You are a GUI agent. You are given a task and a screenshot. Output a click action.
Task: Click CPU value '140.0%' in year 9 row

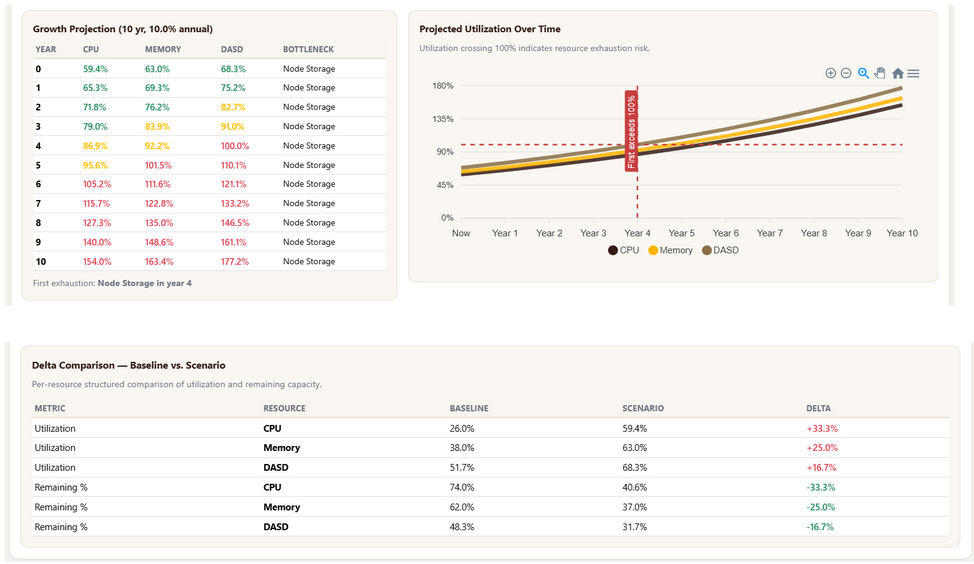point(97,242)
